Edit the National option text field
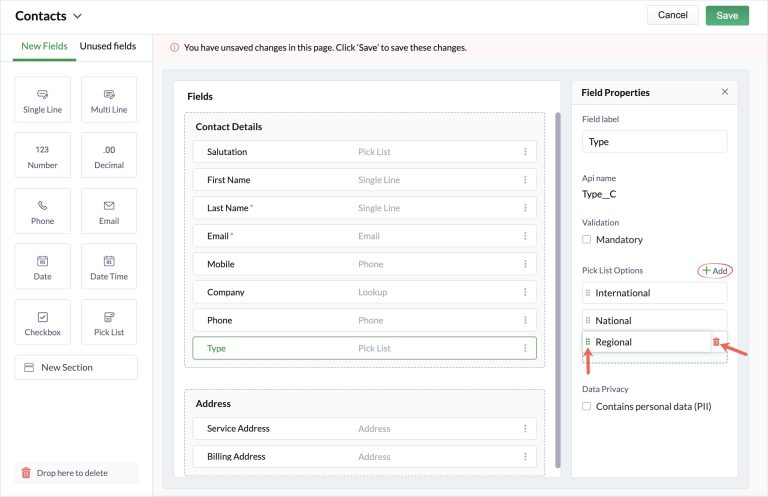768x497 pixels. [654, 321]
